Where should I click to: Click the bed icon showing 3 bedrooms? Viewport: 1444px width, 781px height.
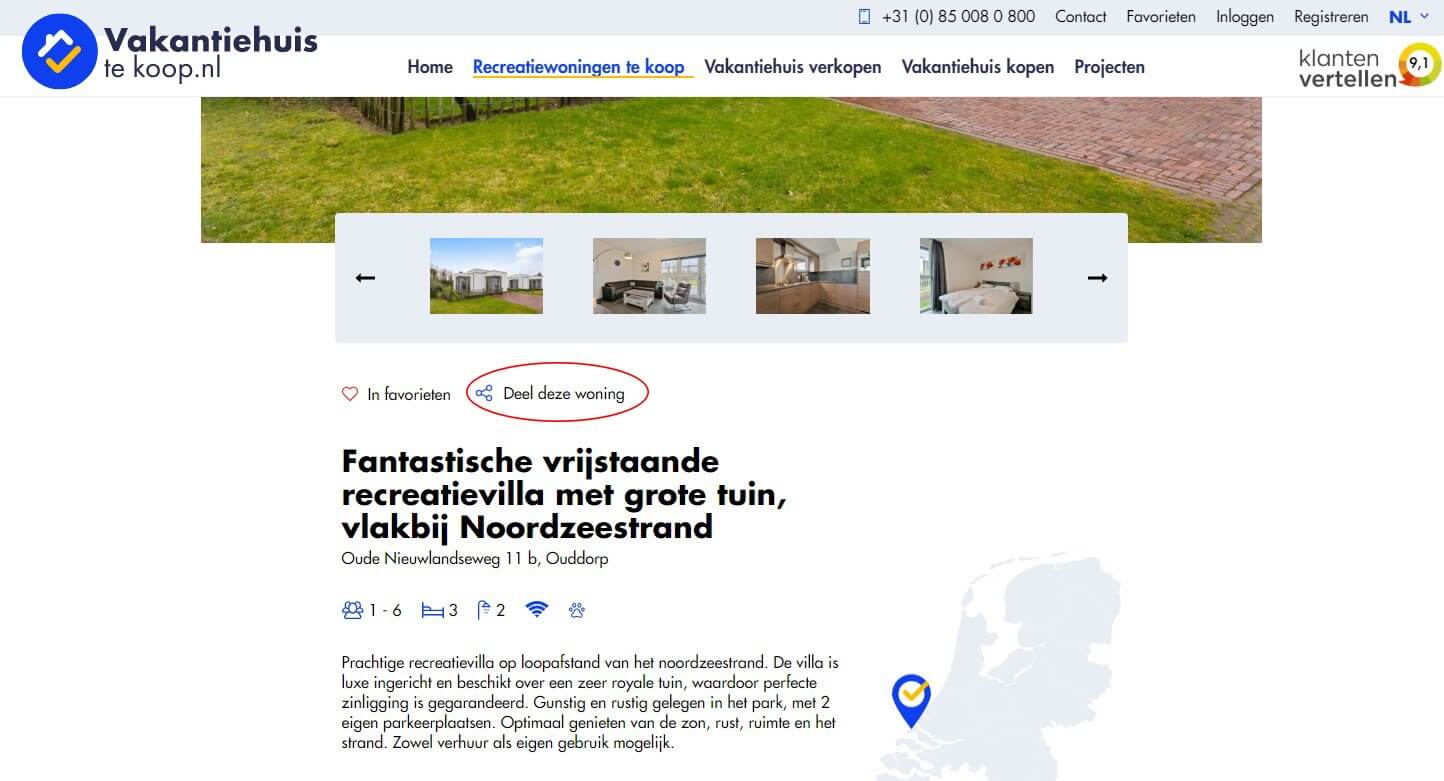click(x=432, y=610)
